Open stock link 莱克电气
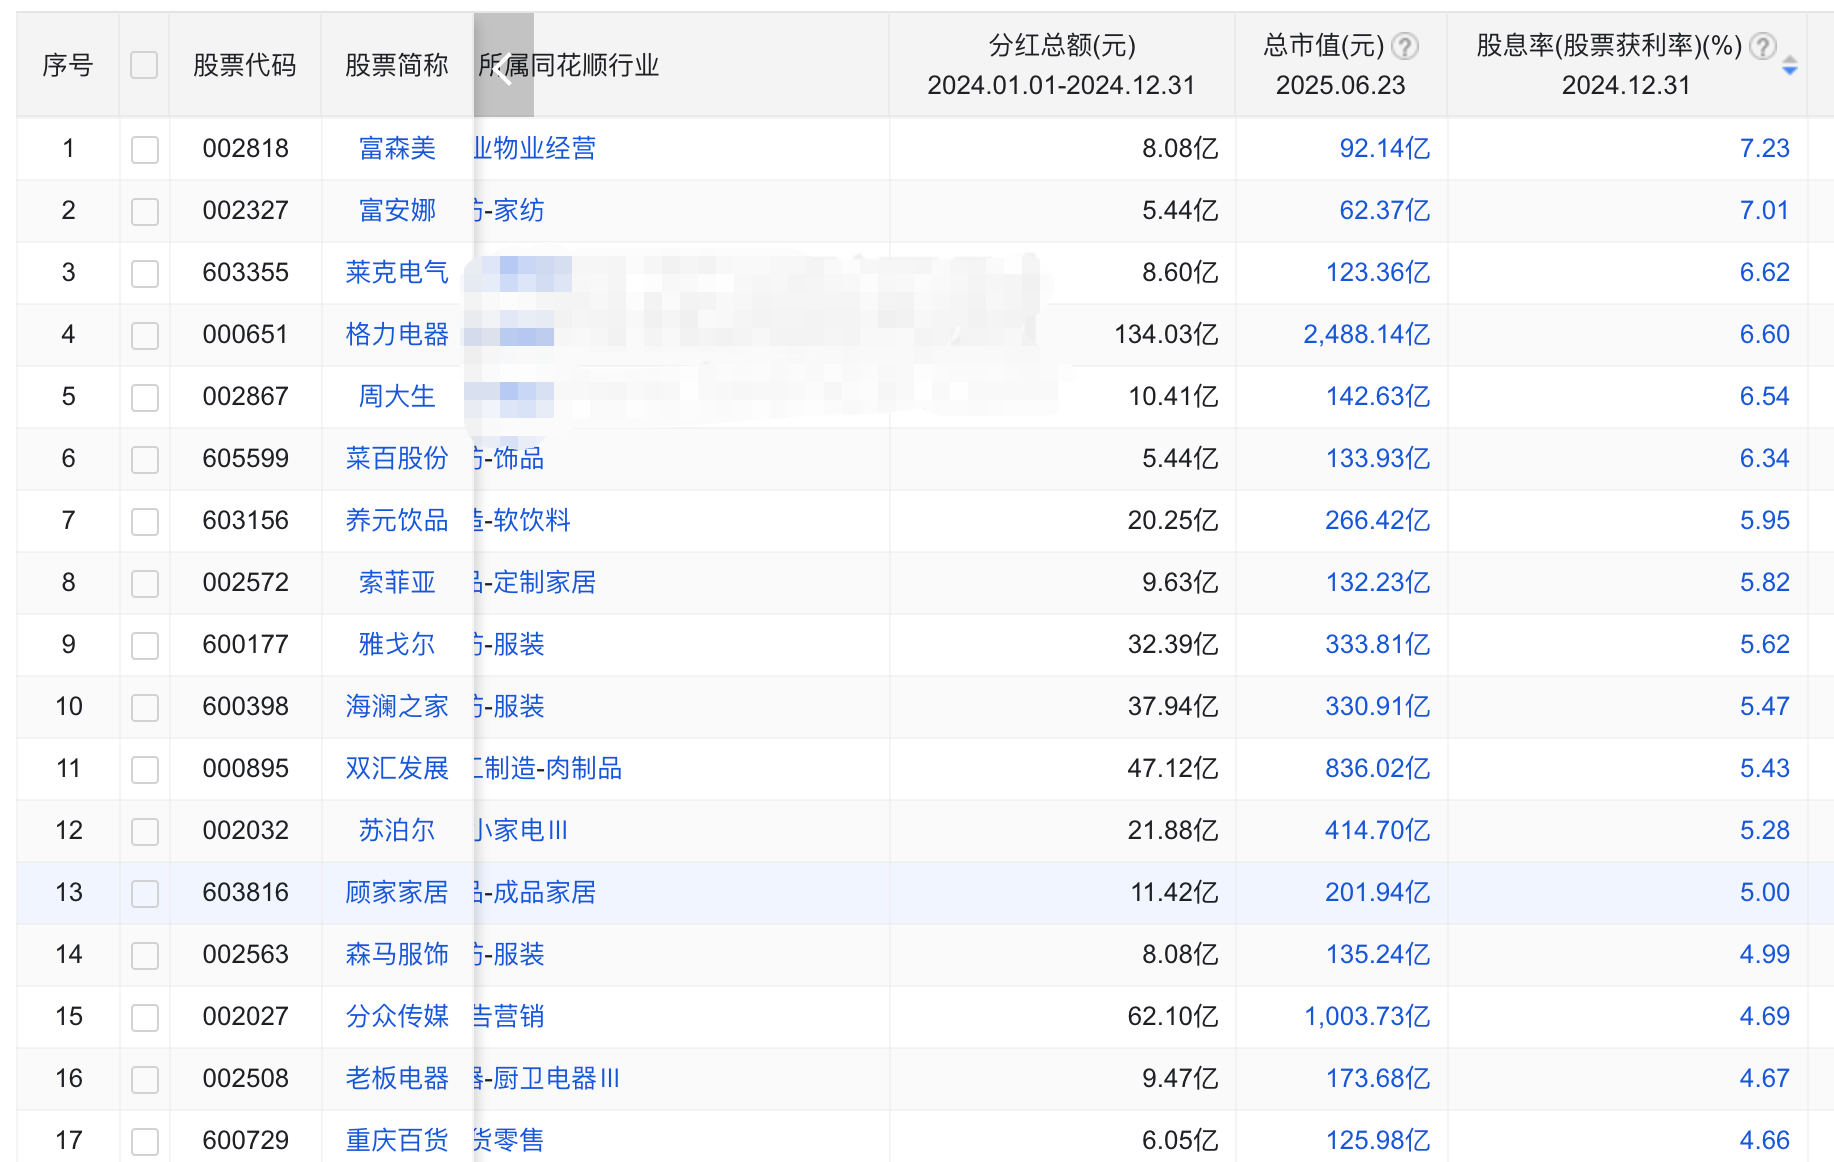Screen dimensions: 1834x1162 coord(397,272)
